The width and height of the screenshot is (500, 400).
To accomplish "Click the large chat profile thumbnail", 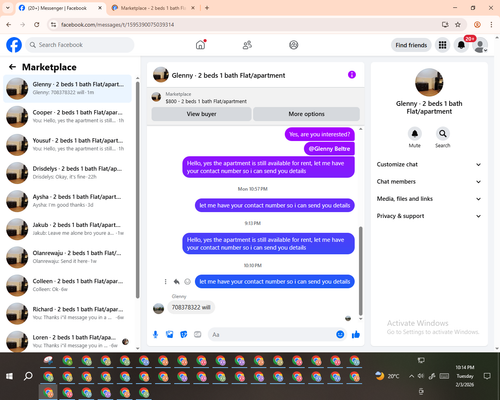I will (429, 82).
